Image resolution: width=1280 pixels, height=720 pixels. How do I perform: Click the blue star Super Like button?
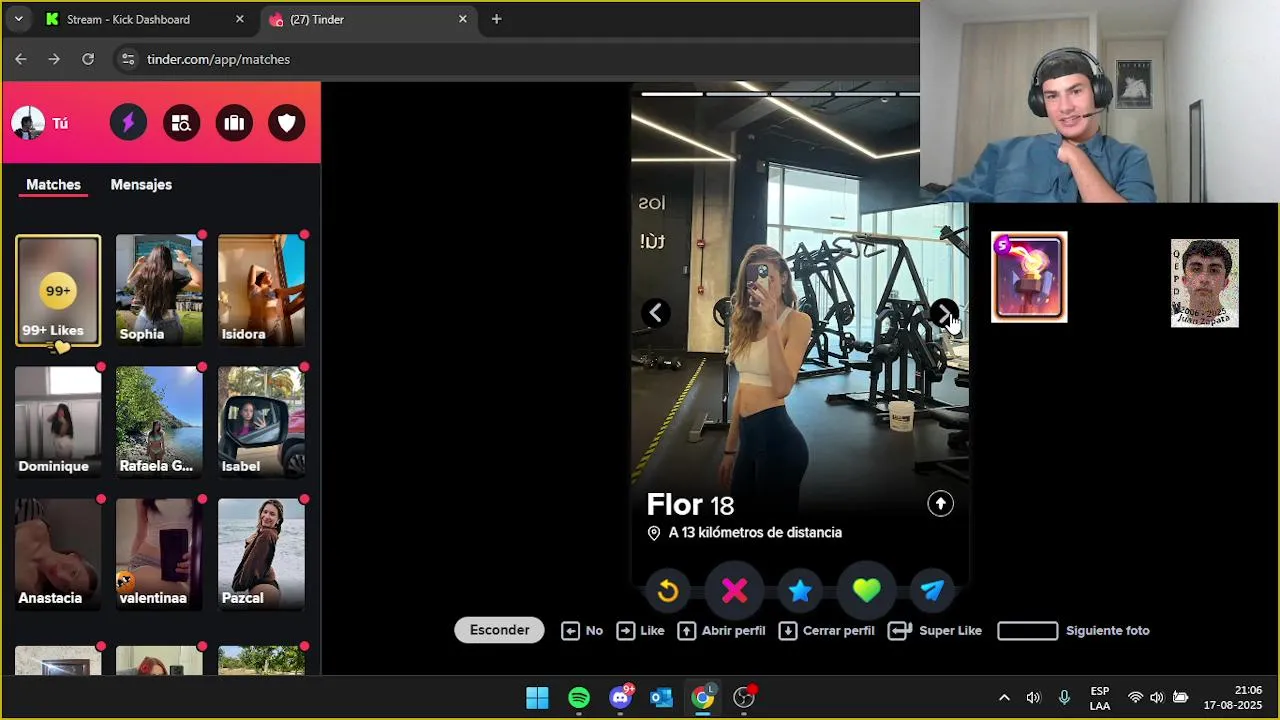click(x=800, y=591)
